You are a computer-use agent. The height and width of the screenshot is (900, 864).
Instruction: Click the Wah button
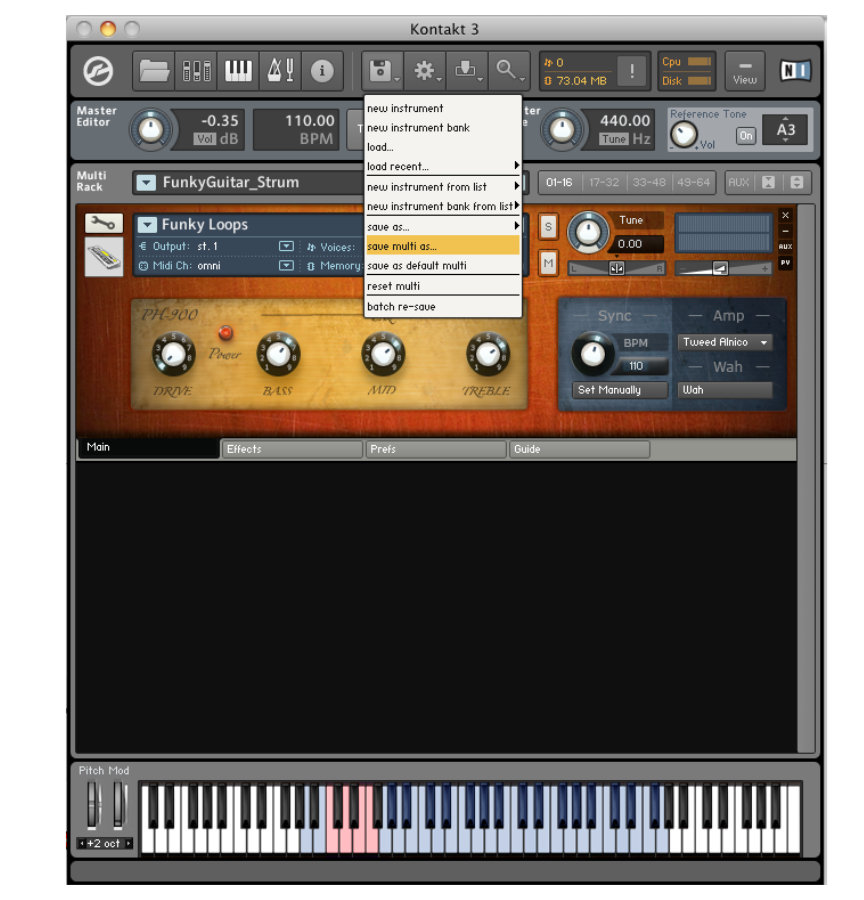(724, 390)
